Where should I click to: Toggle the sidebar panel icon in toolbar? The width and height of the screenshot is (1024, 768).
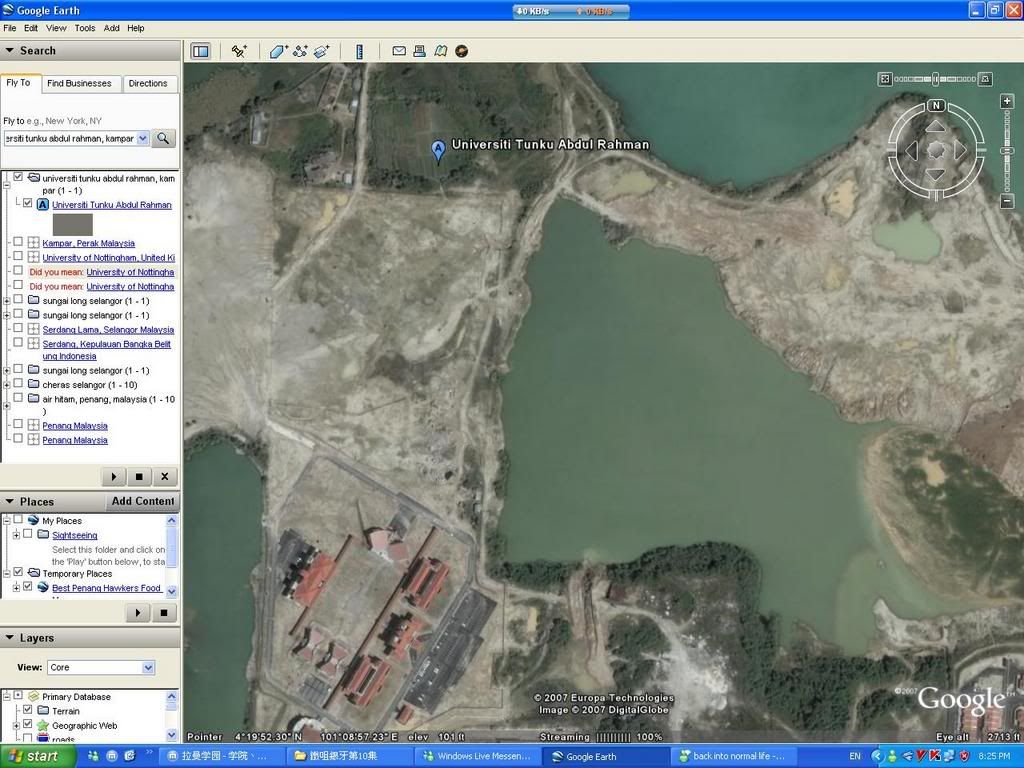pos(200,51)
